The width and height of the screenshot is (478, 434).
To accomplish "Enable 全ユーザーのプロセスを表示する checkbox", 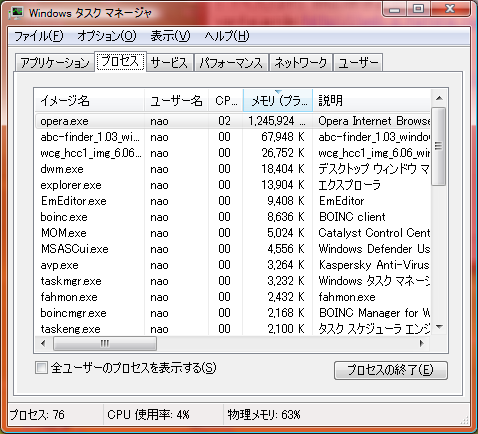I will (x=41, y=368).
